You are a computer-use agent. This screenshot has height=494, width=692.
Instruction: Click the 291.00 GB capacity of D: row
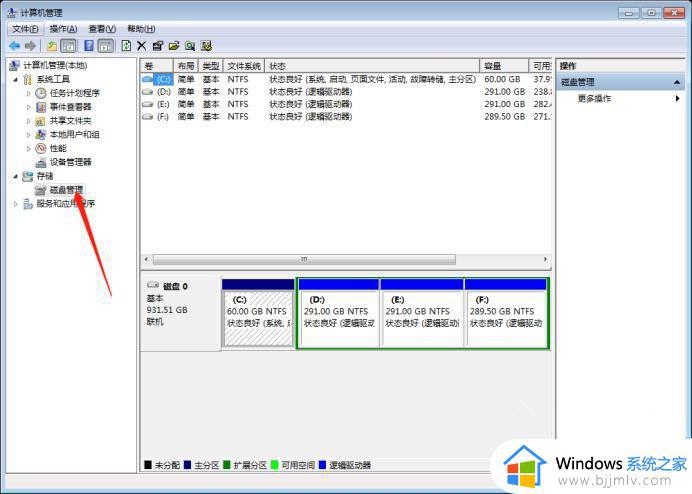click(x=504, y=92)
